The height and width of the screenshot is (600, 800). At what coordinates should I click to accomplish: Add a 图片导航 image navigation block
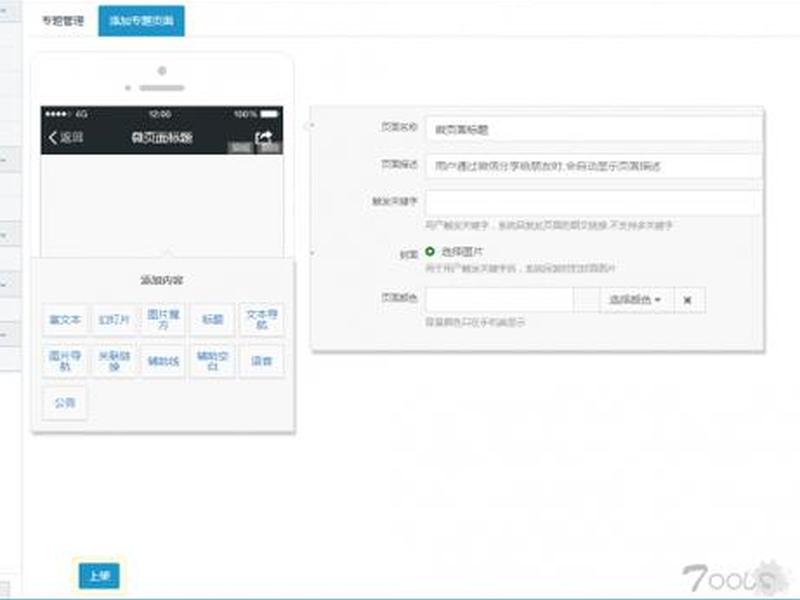click(x=65, y=361)
